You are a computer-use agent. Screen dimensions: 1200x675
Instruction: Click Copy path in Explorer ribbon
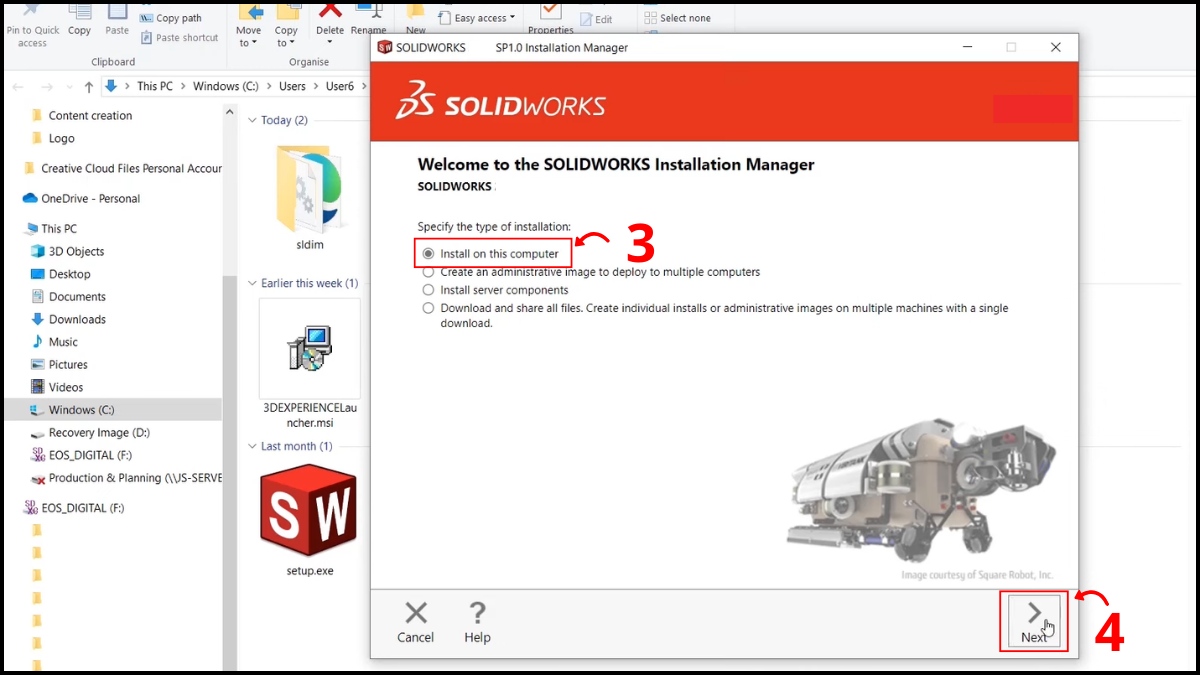pyautogui.click(x=172, y=18)
